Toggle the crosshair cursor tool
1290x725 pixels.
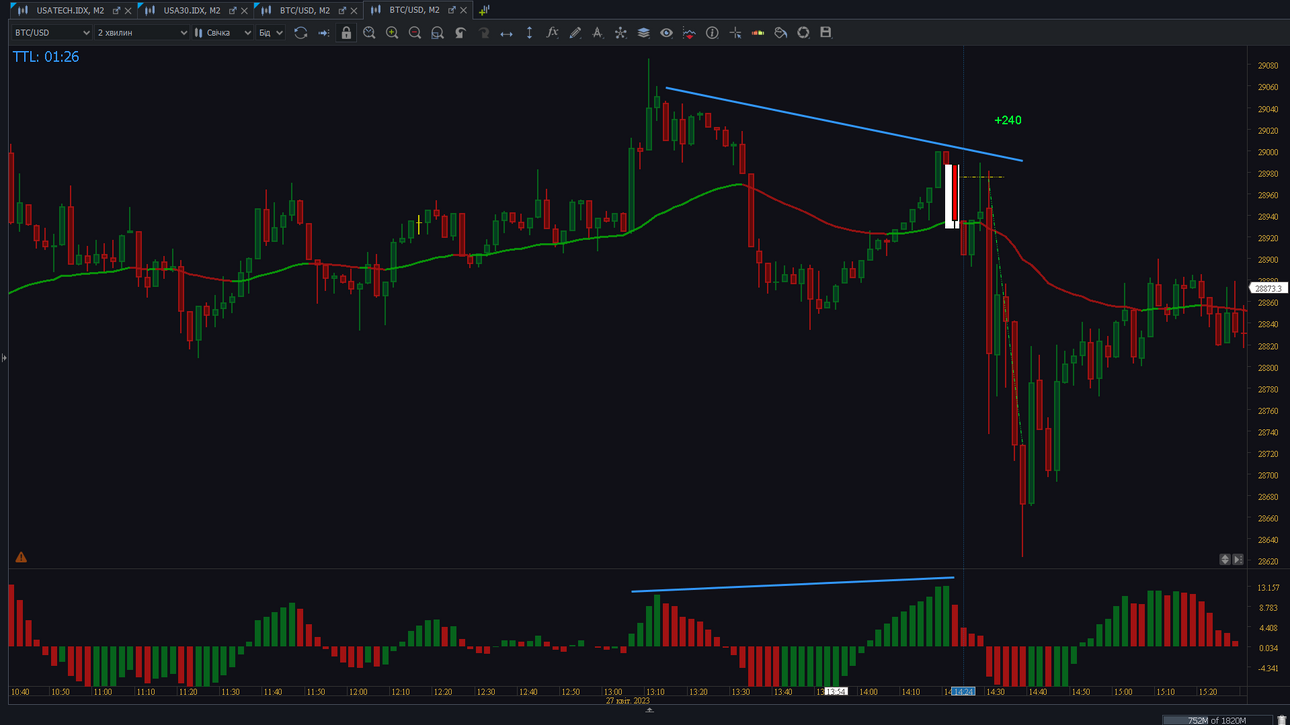coord(735,33)
